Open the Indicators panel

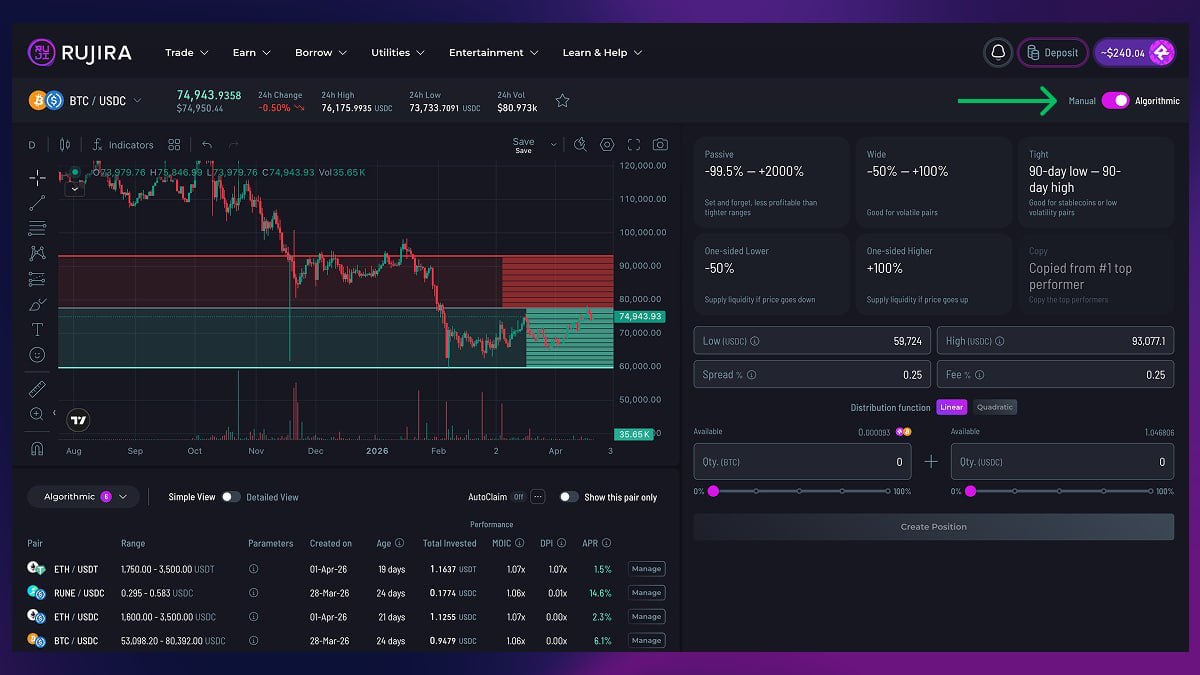pyautogui.click(x=122, y=145)
